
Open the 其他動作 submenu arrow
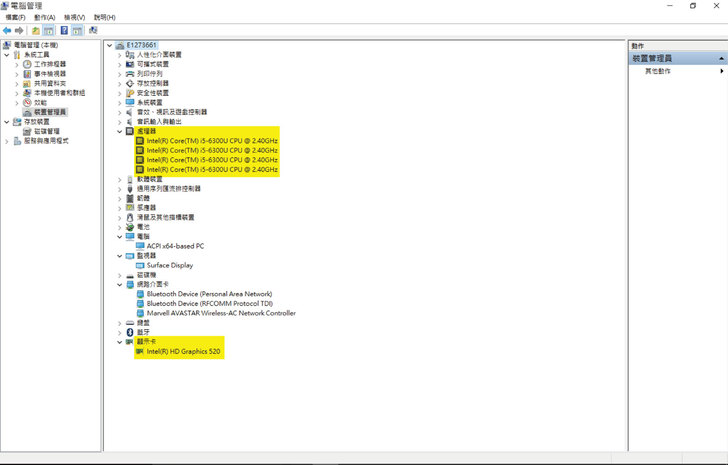722,71
